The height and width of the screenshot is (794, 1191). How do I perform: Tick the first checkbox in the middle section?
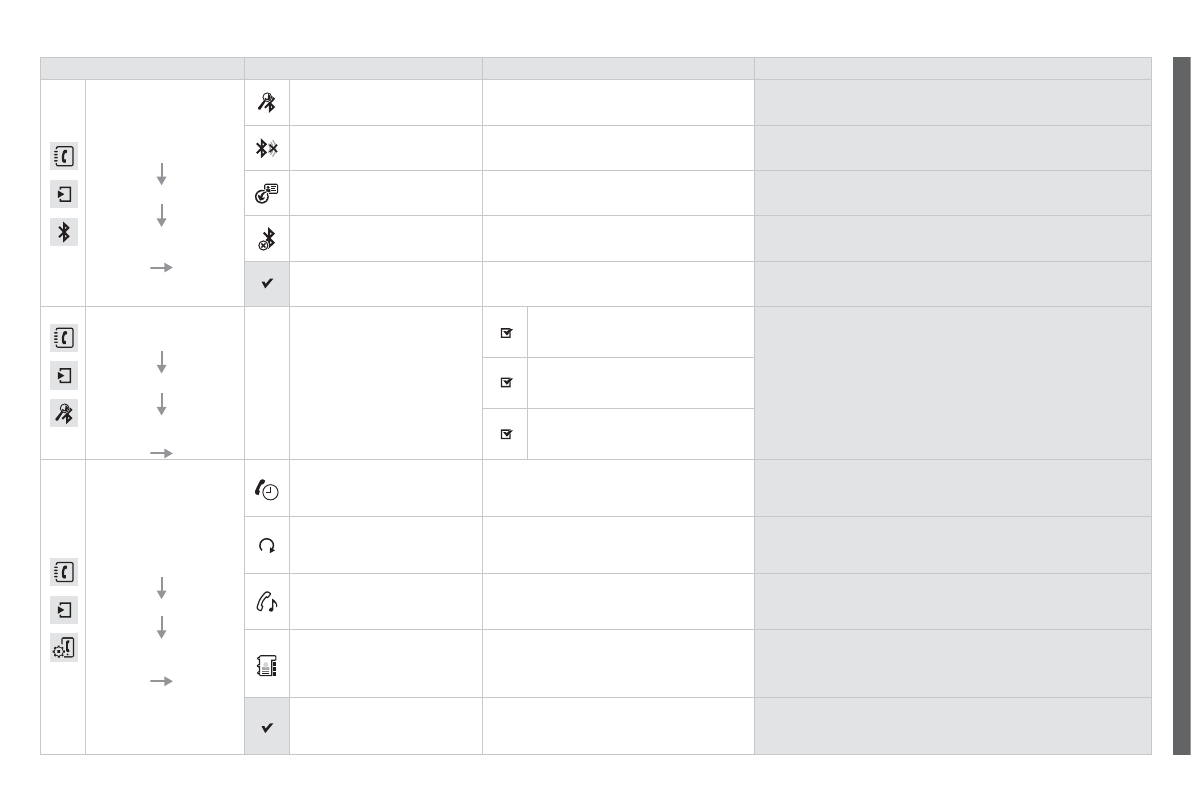coord(506,333)
